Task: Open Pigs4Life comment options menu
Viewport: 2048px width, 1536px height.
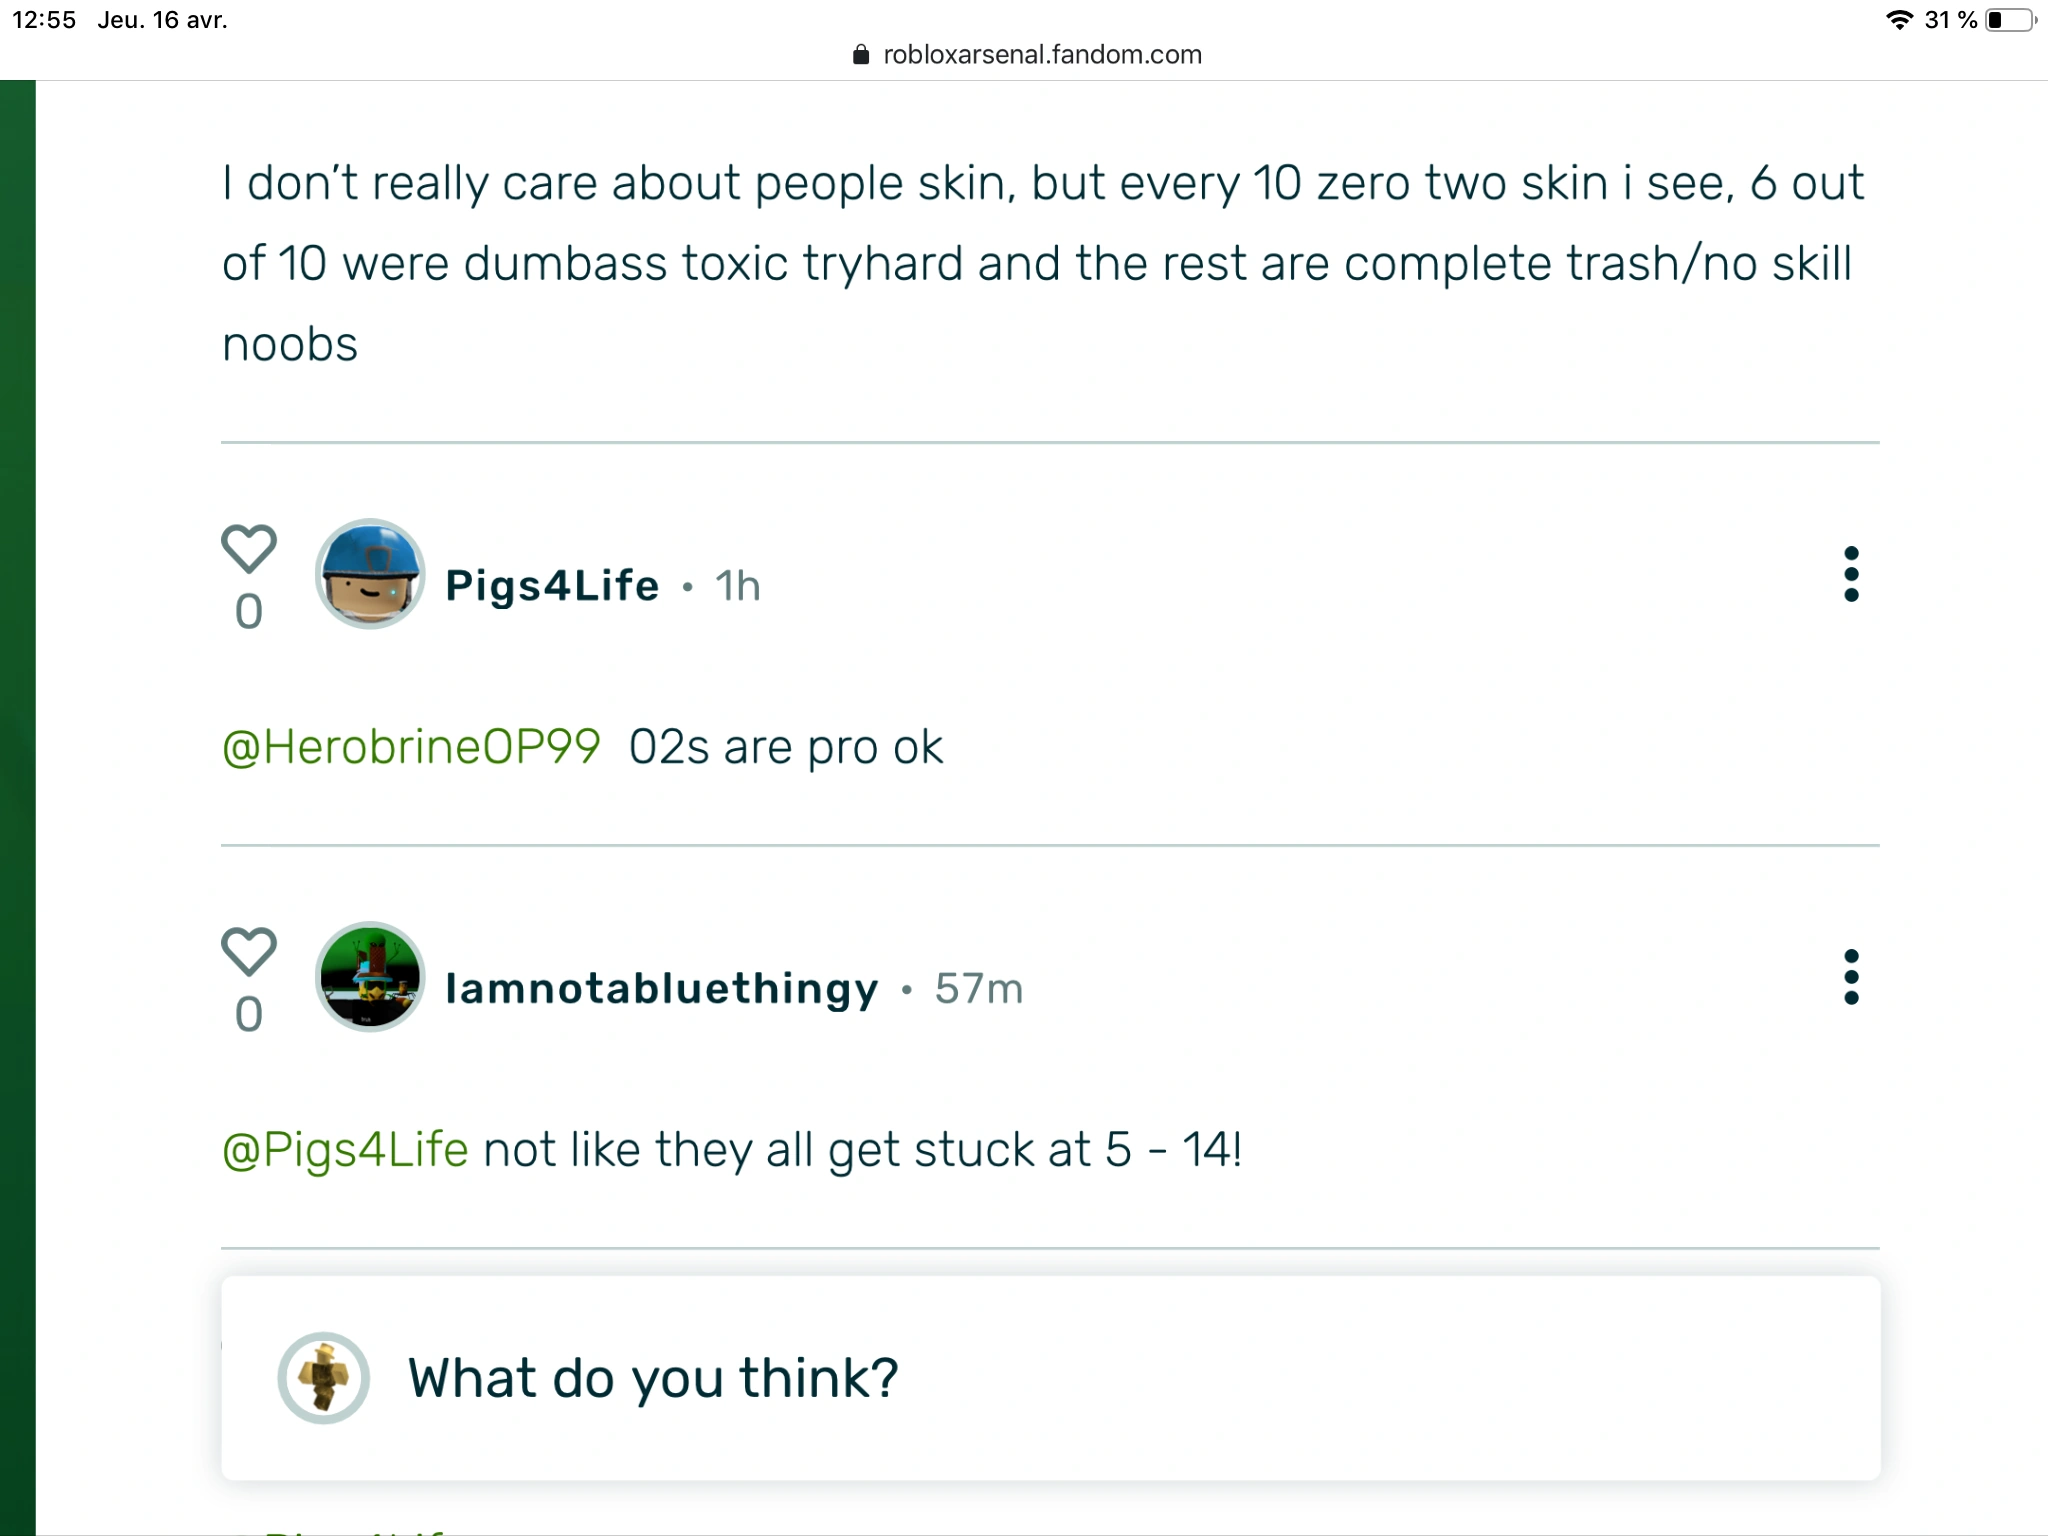Action: [1851, 574]
